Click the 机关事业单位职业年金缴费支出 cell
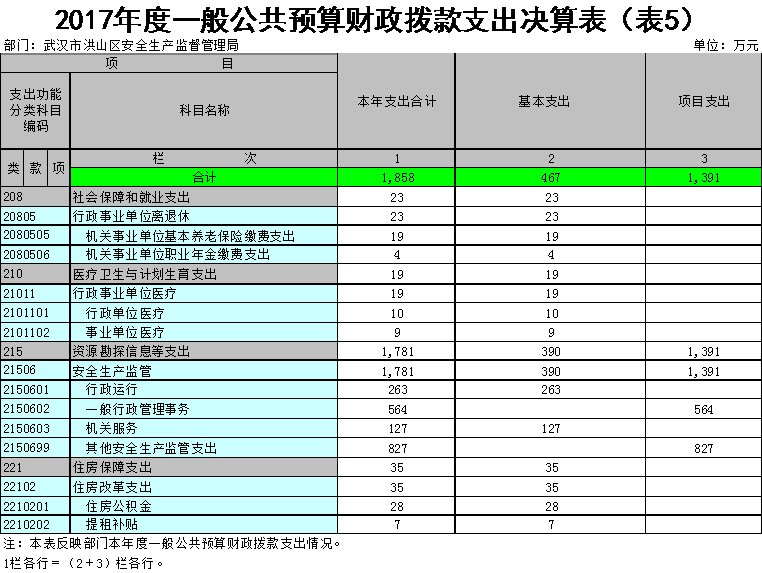The width and height of the screenshot is (762, 573). 203,255
